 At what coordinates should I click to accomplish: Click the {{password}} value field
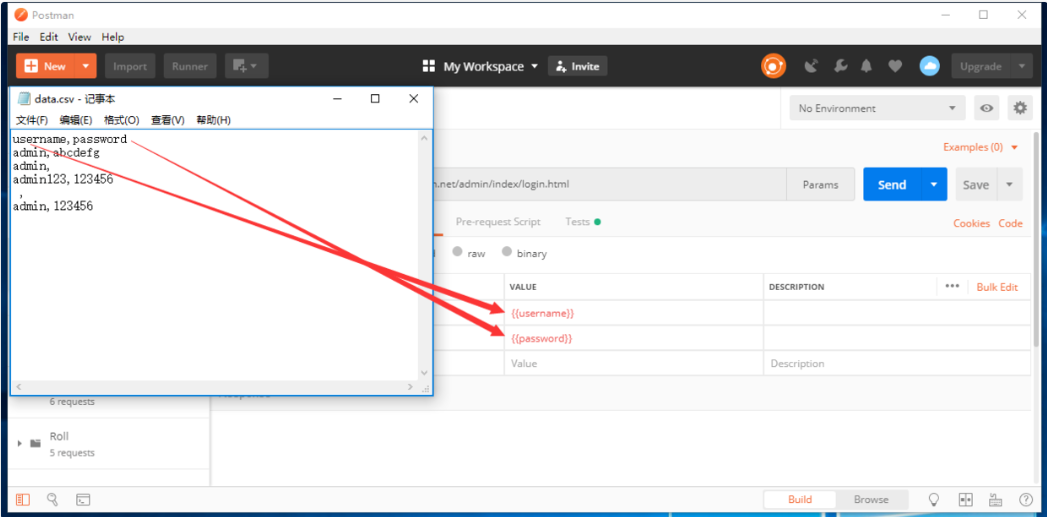click(634, 338)
